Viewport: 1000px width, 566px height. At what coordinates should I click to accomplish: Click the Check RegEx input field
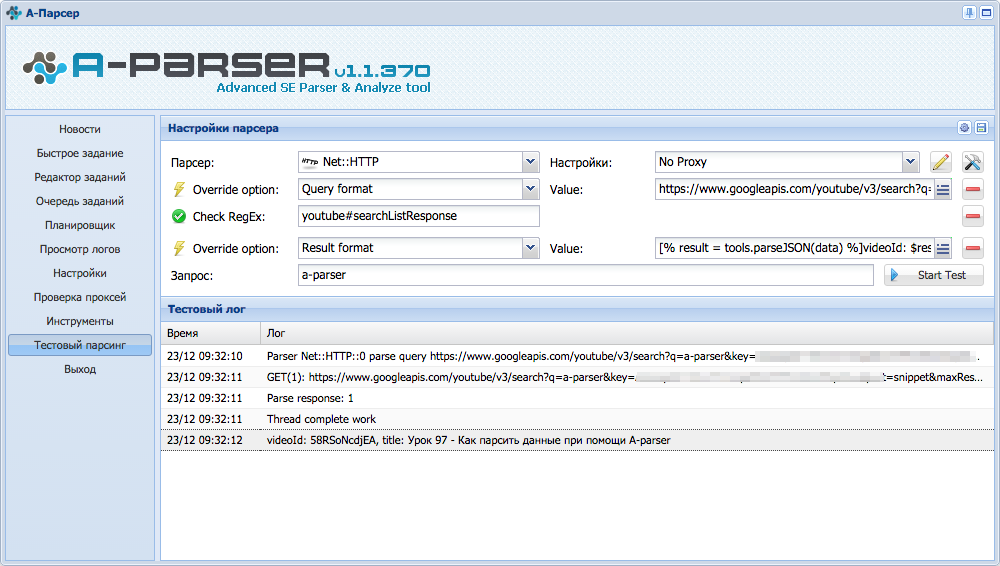[418, 216]
